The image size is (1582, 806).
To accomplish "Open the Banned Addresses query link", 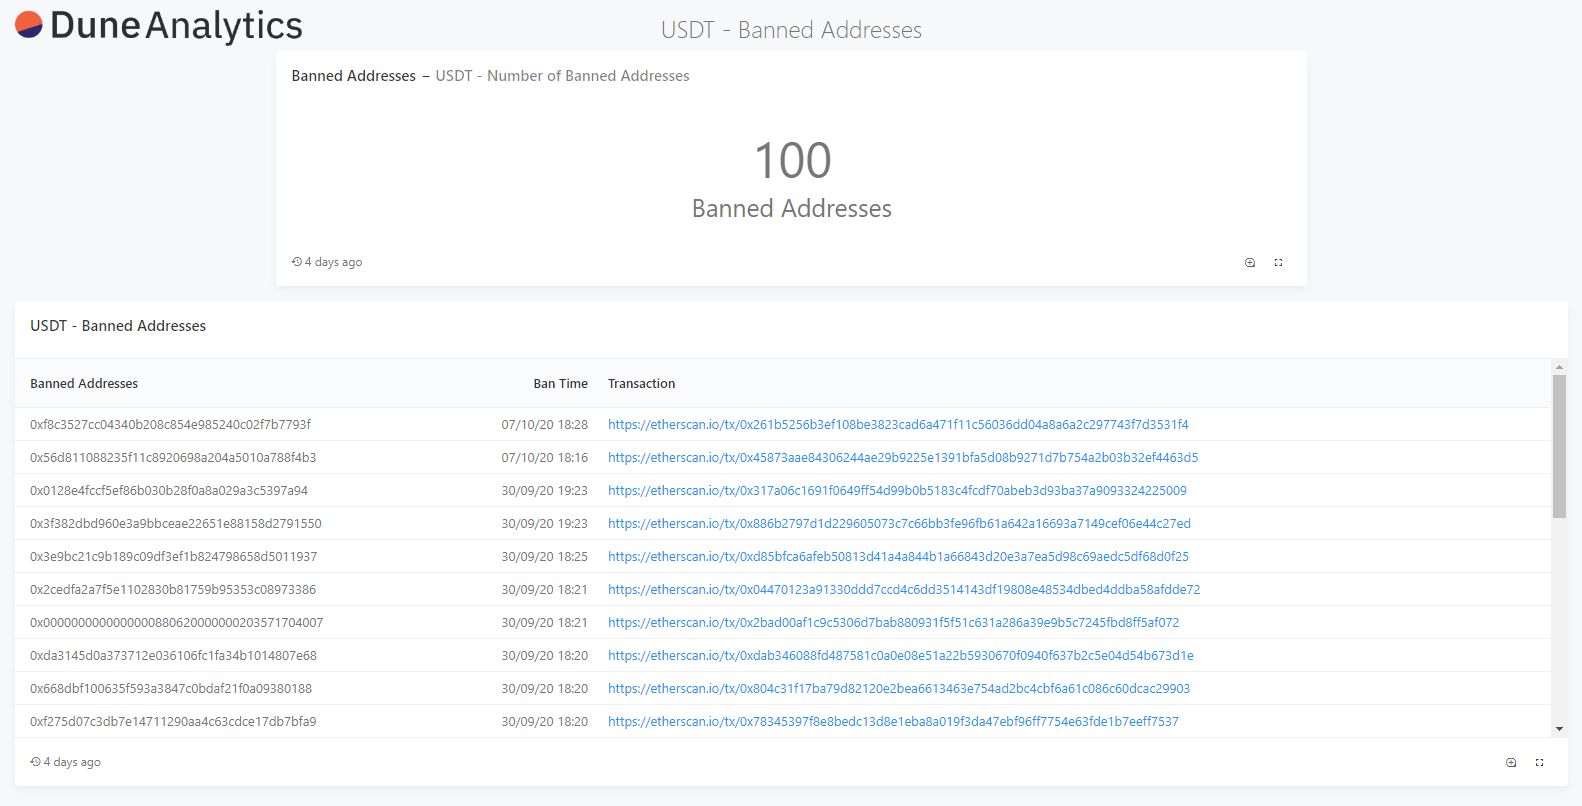I will [353, 76].
